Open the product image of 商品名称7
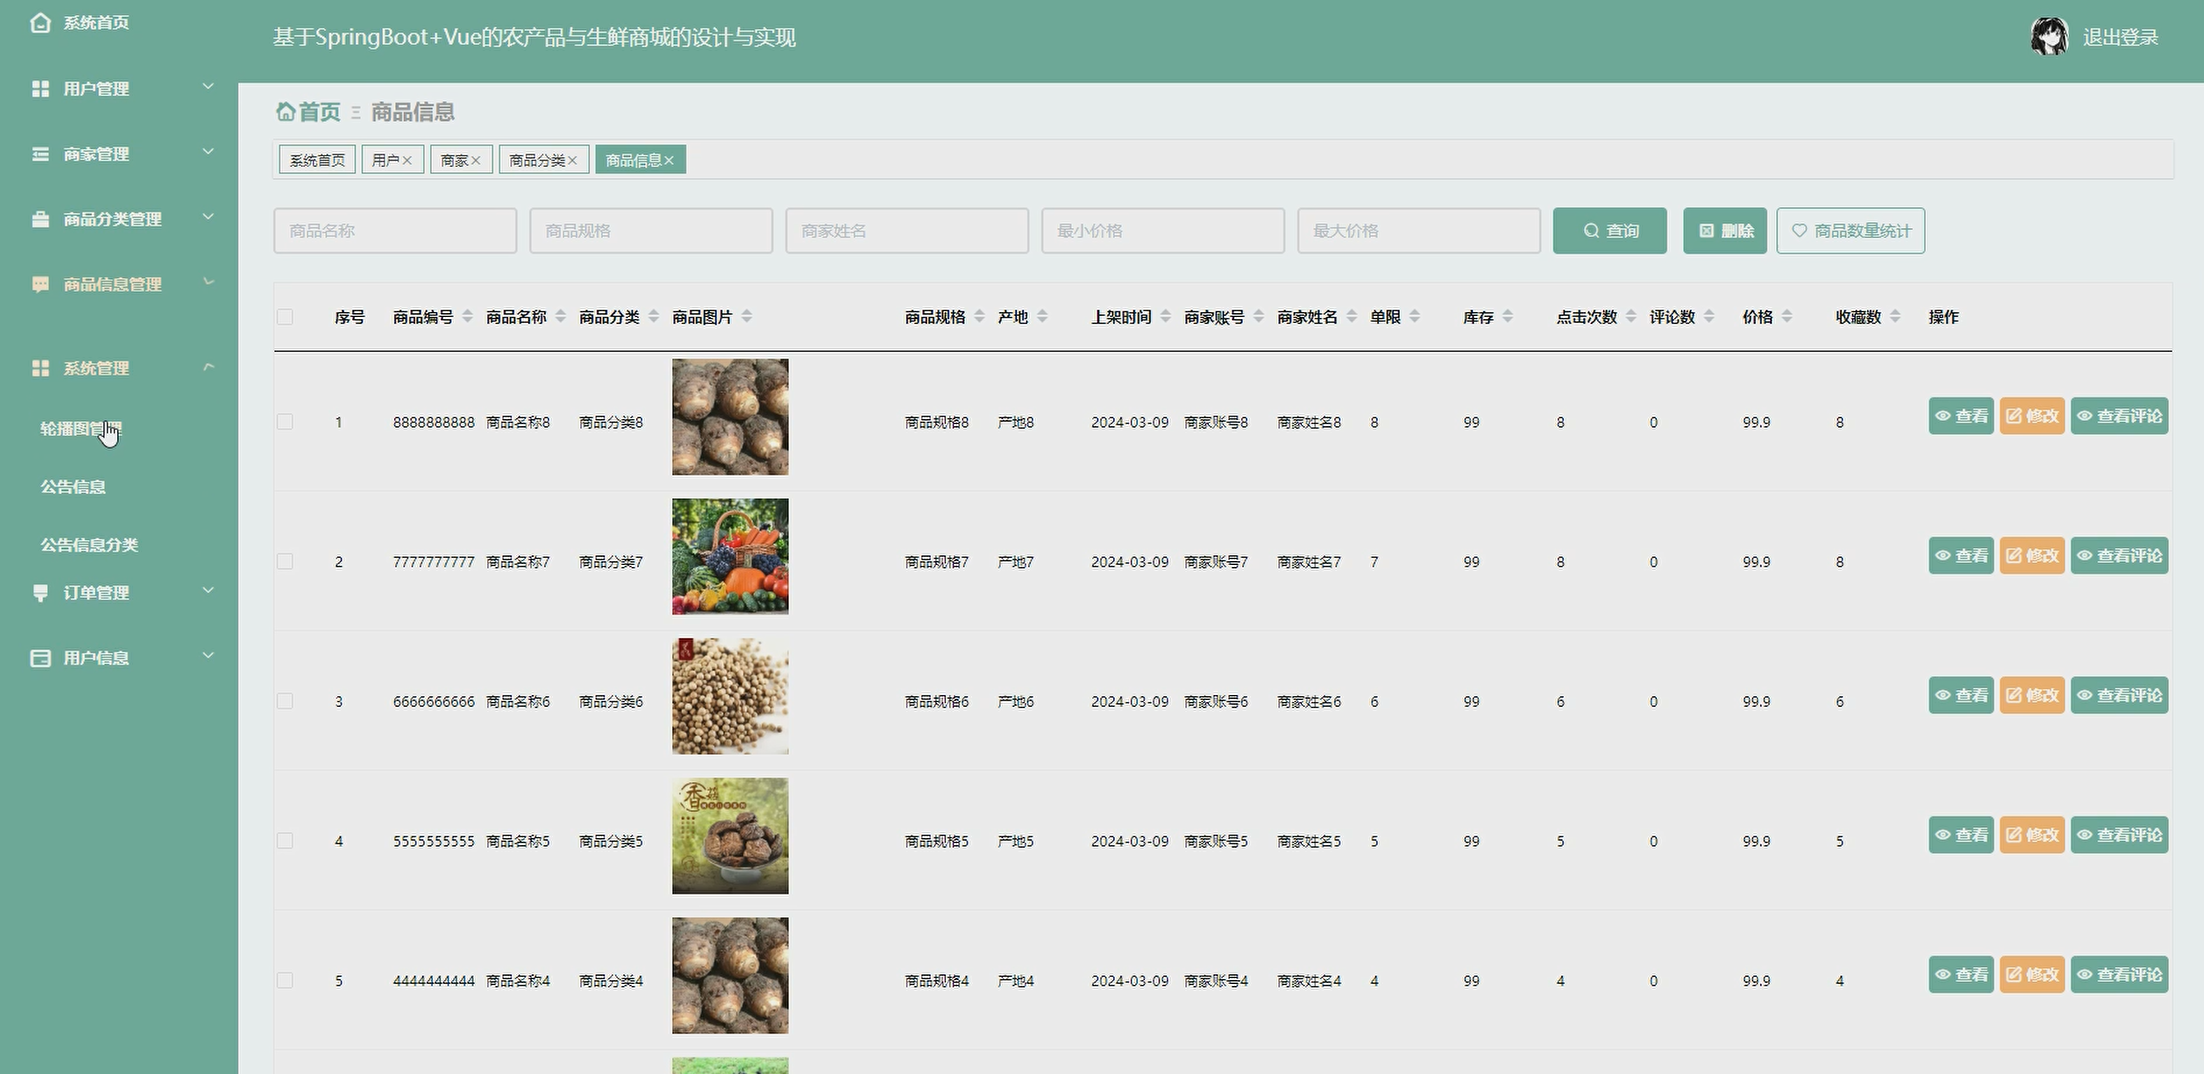The width and height of the screenshot is (2204, 1074). coord(730,556)
